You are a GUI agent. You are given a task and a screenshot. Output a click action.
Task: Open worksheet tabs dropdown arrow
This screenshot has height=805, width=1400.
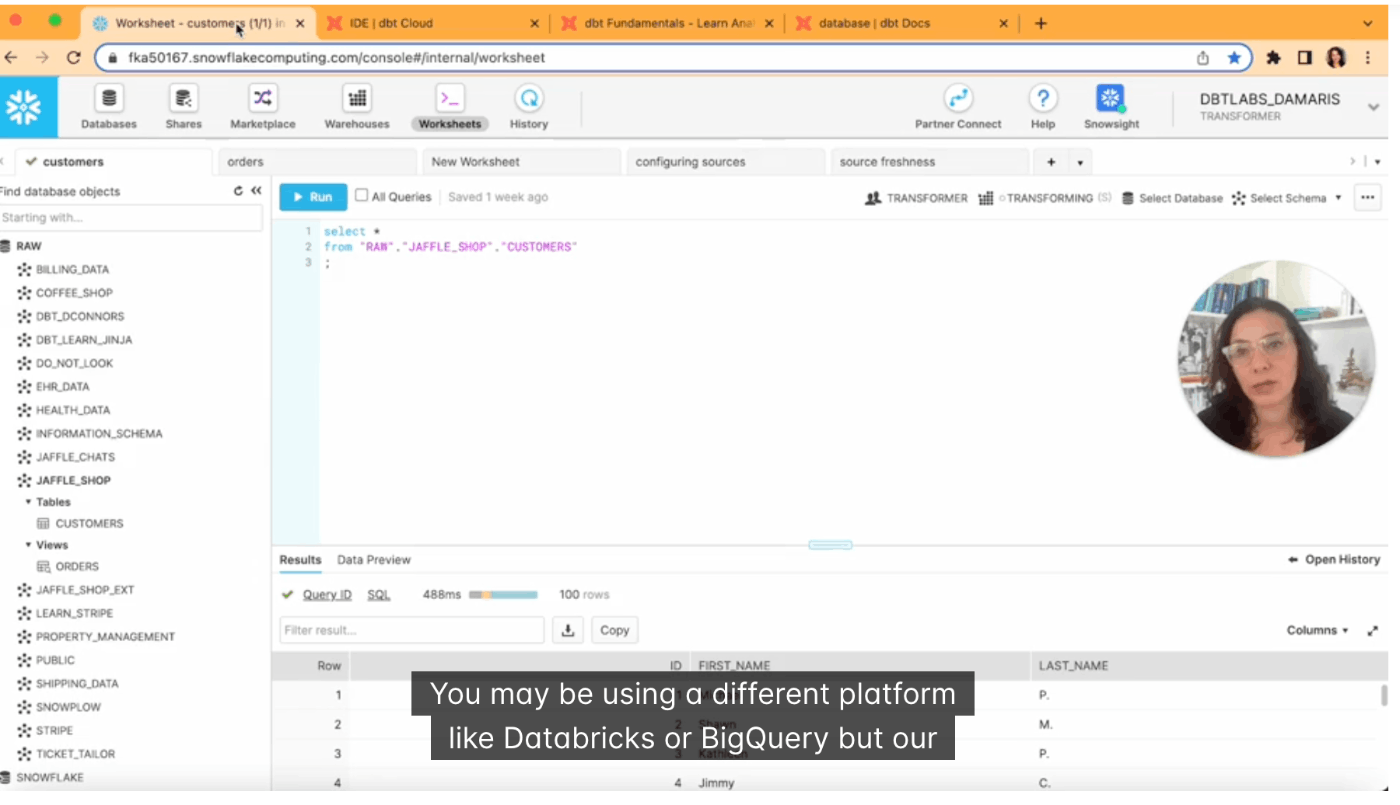tap(1080, 162)
